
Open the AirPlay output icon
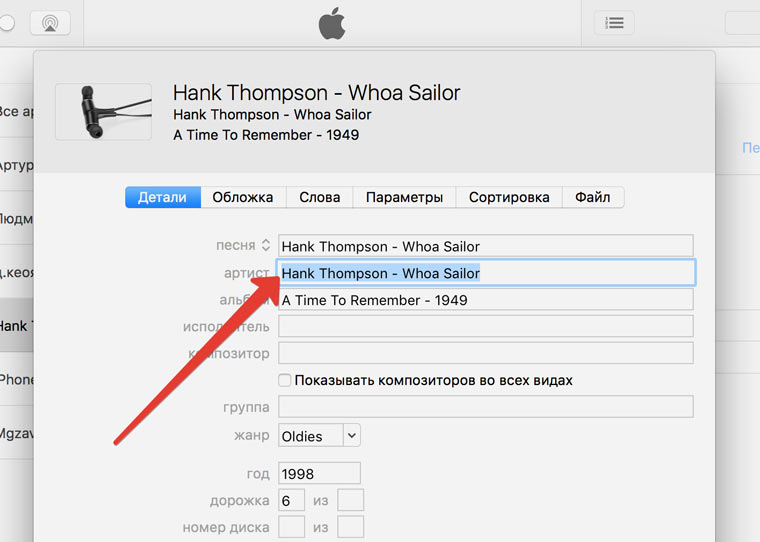[x=50, y=22]
